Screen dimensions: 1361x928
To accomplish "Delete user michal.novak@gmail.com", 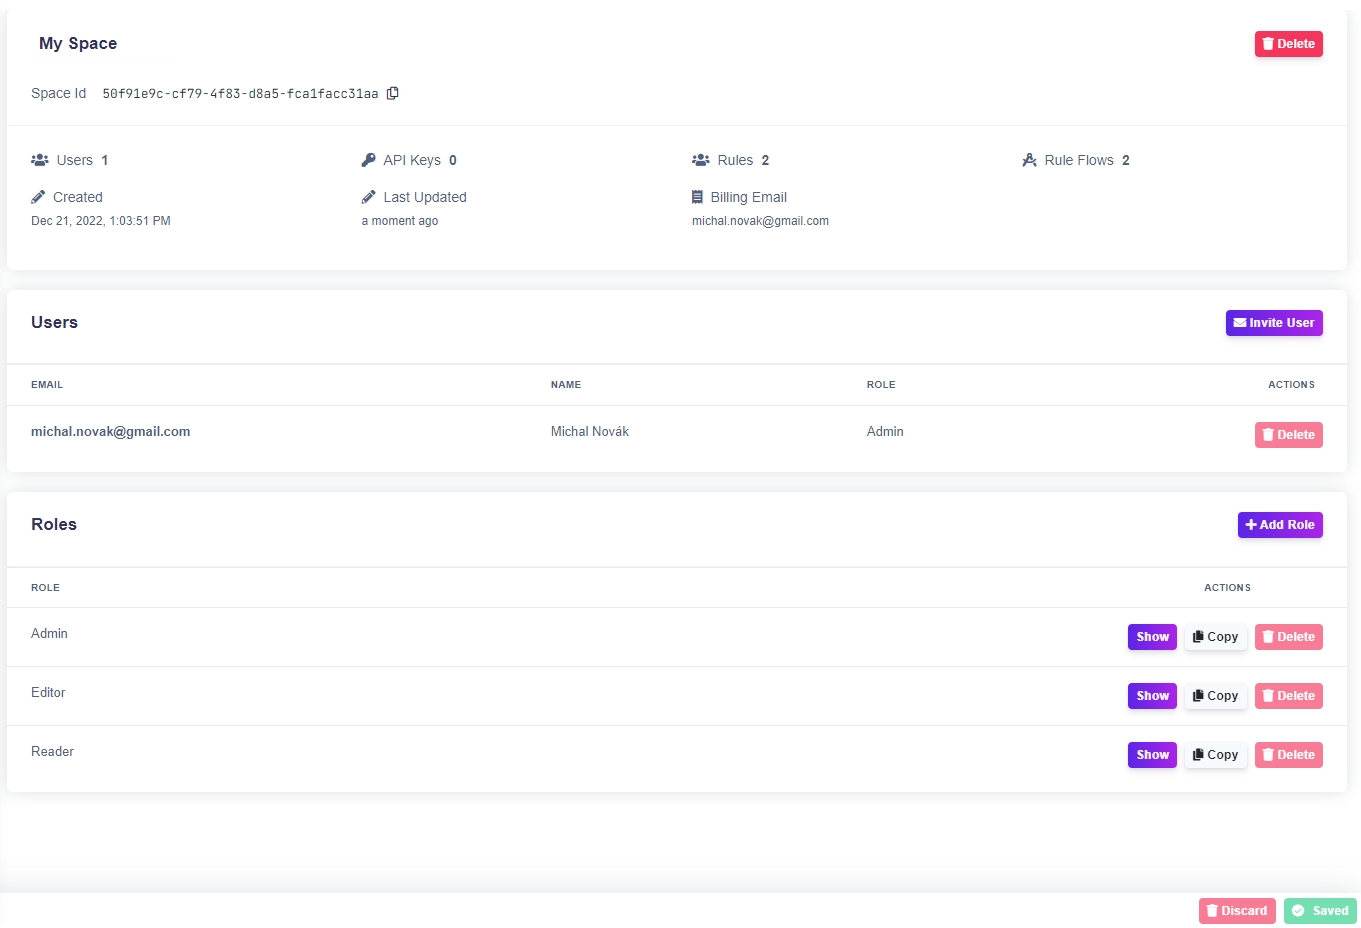I will tap(1288, 435).
